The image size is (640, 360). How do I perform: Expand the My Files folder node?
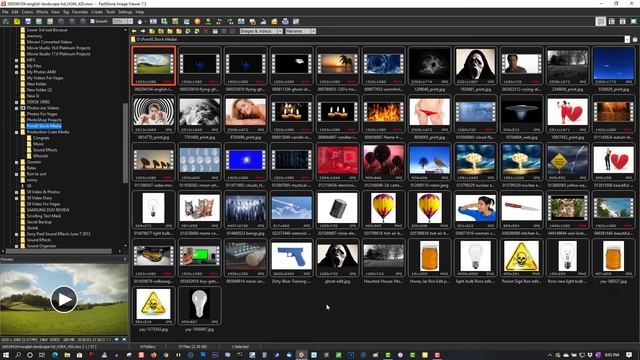tap(17, 66)
